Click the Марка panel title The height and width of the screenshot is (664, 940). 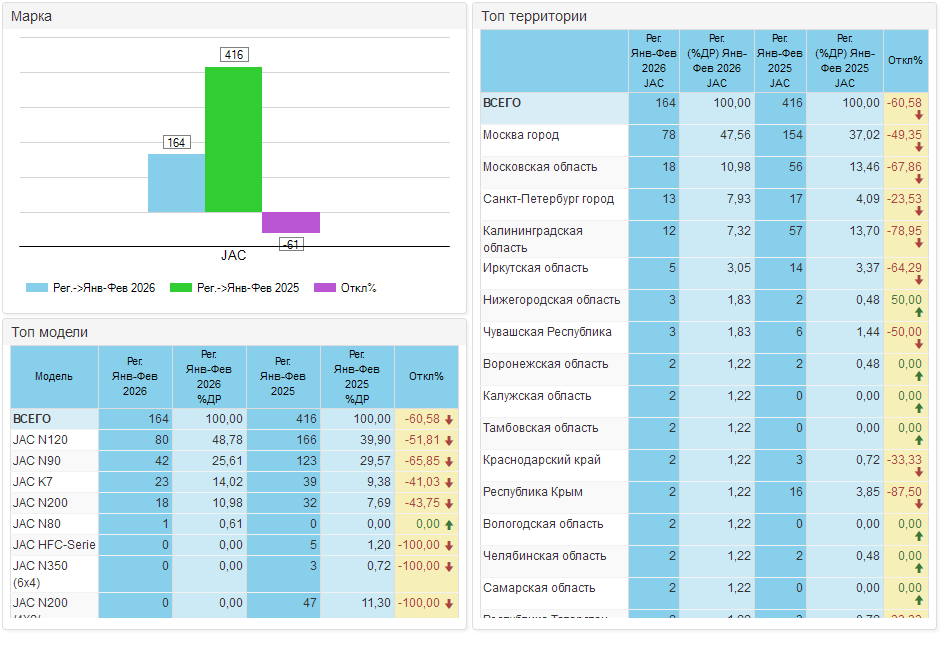click(x=32, y=16)
